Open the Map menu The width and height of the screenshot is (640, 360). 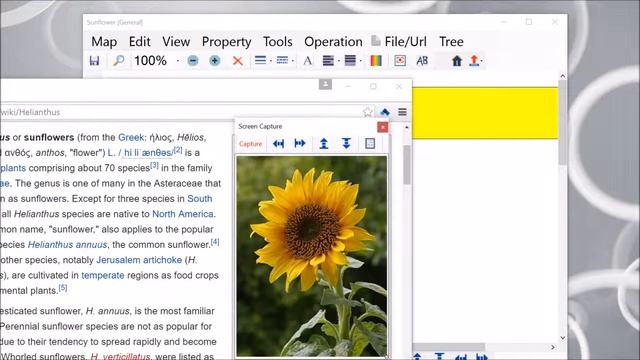(104, 42)
